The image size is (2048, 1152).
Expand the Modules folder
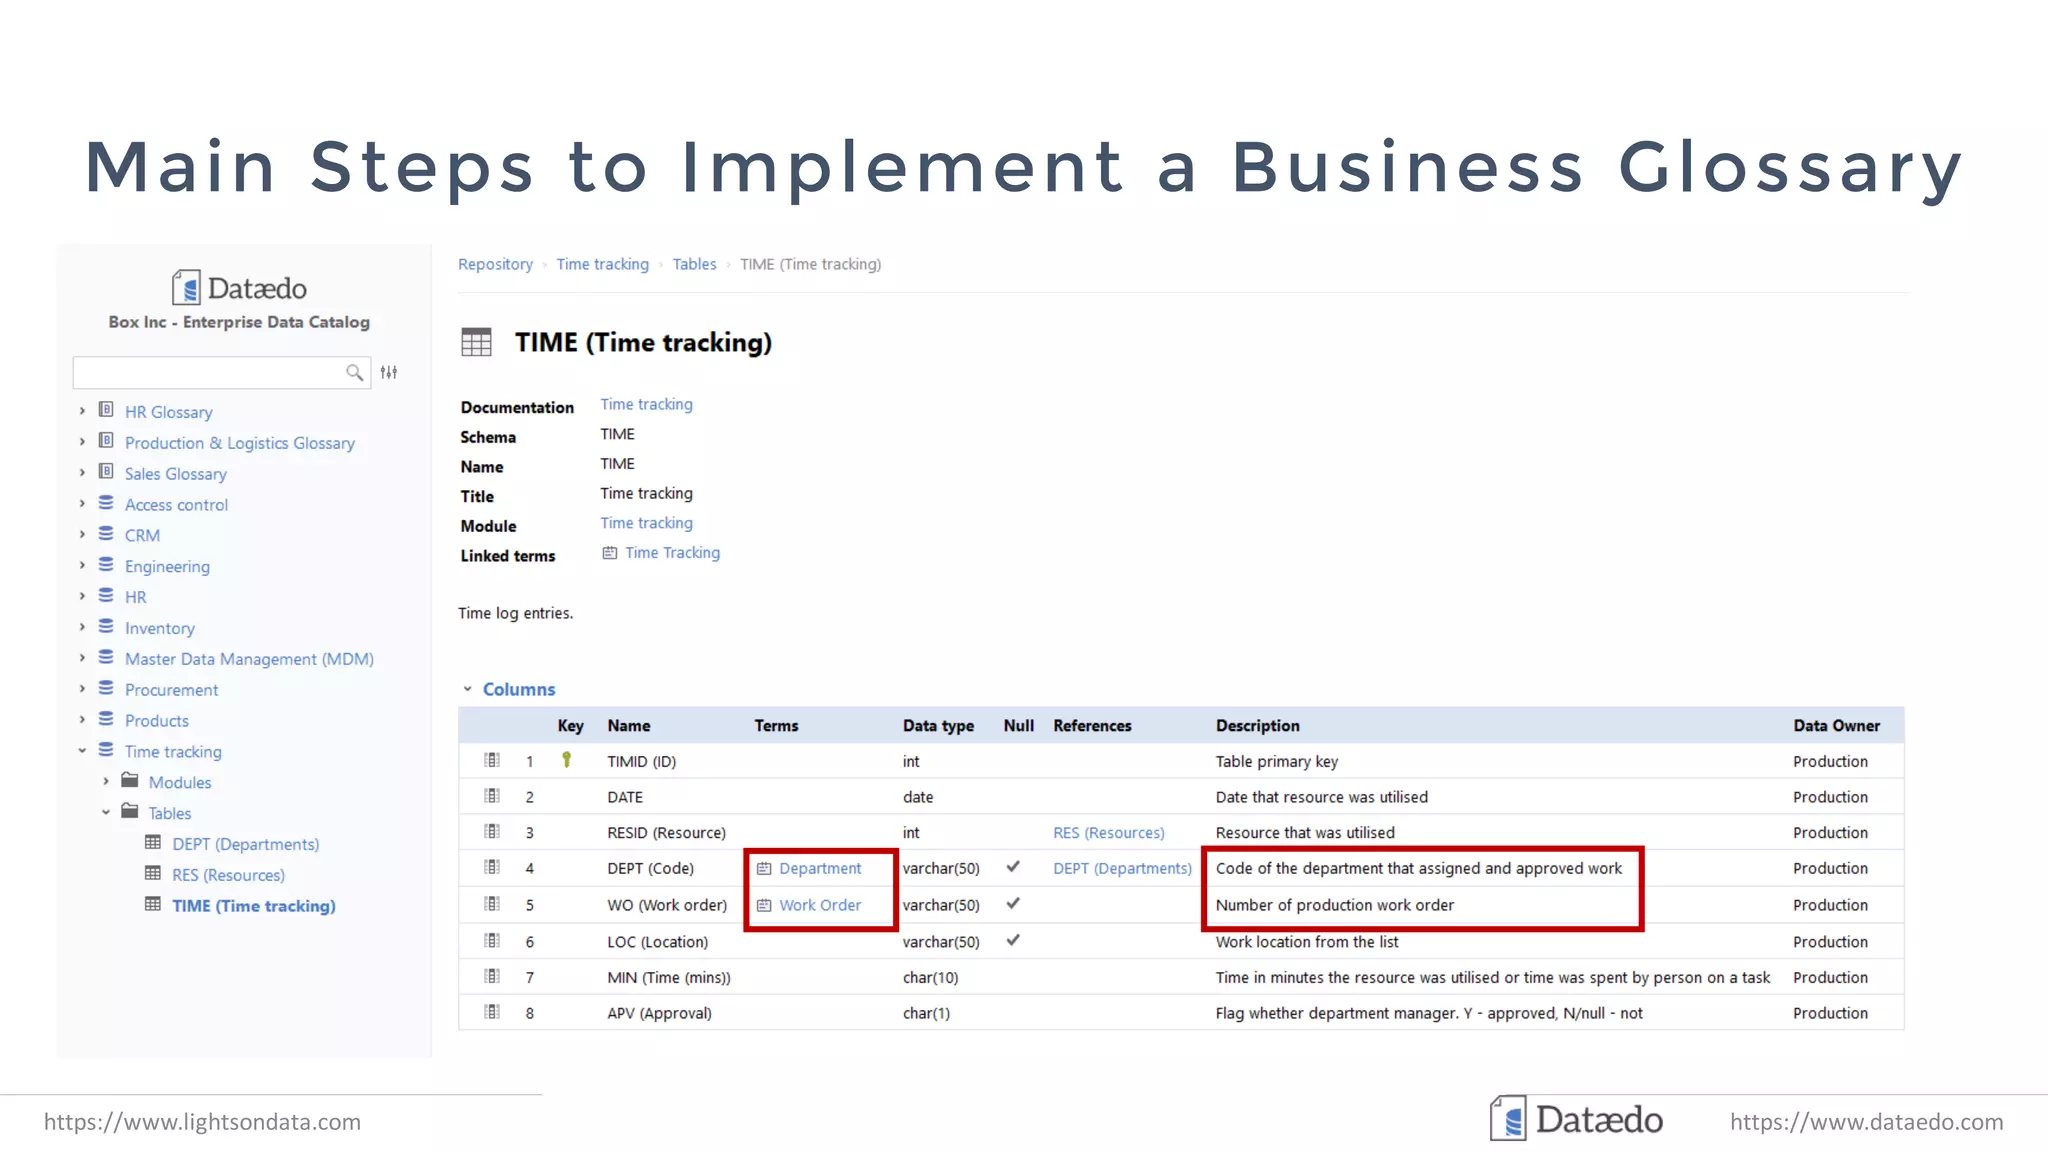pyautogui.click(x=106, y=782)
